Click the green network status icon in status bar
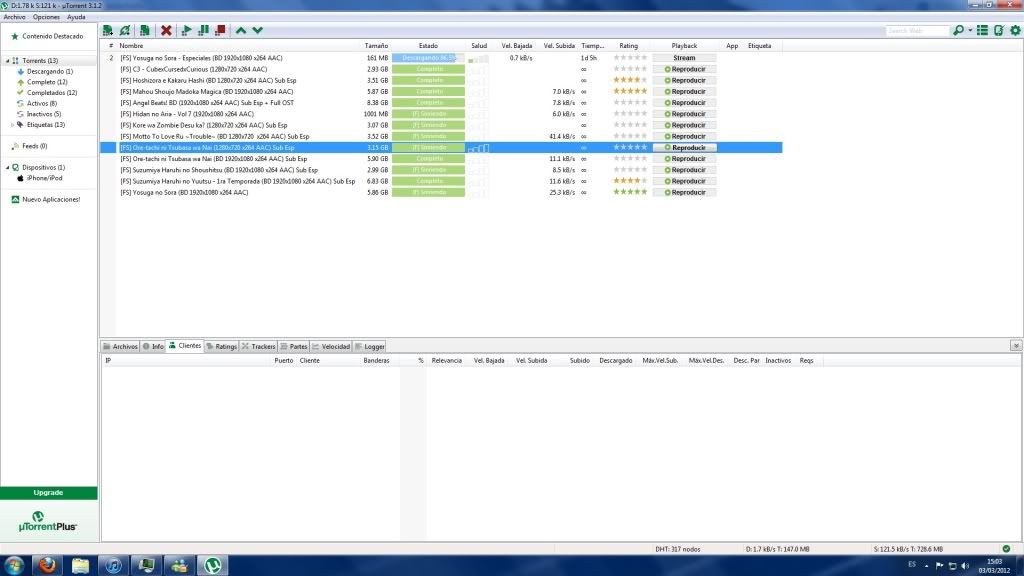Image resolution: width=1024 pixels, height=576 pixels. tap(1006, 549)
